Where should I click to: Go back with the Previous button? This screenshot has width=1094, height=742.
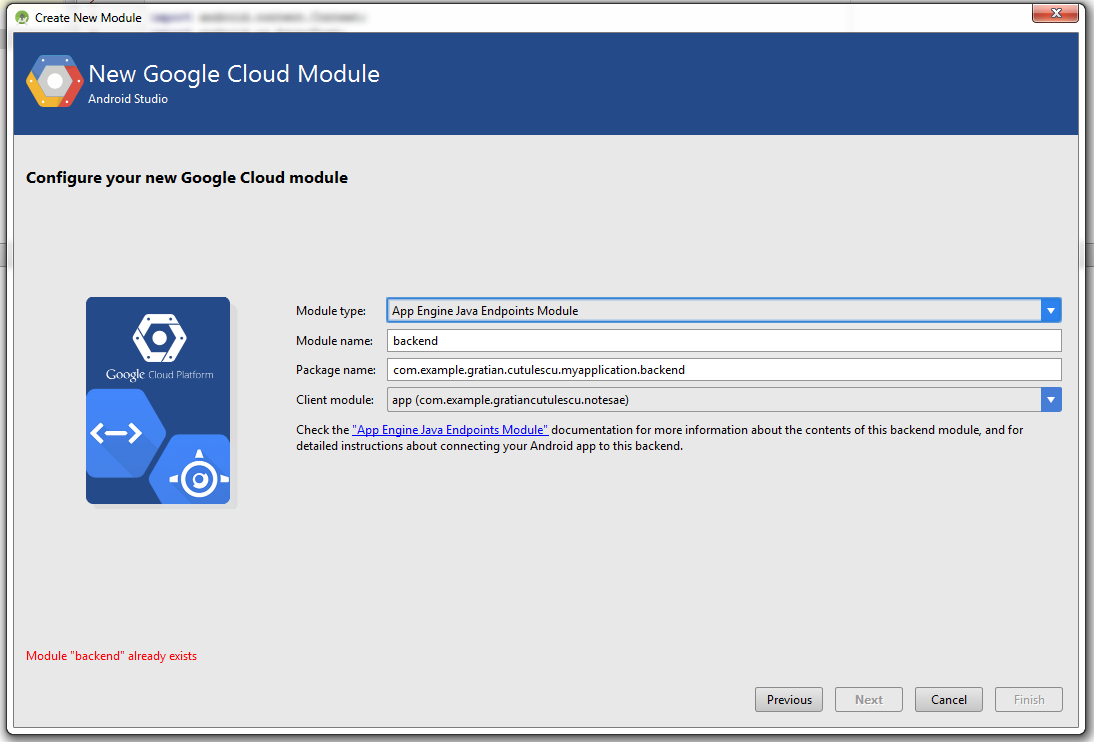[789, 700]
